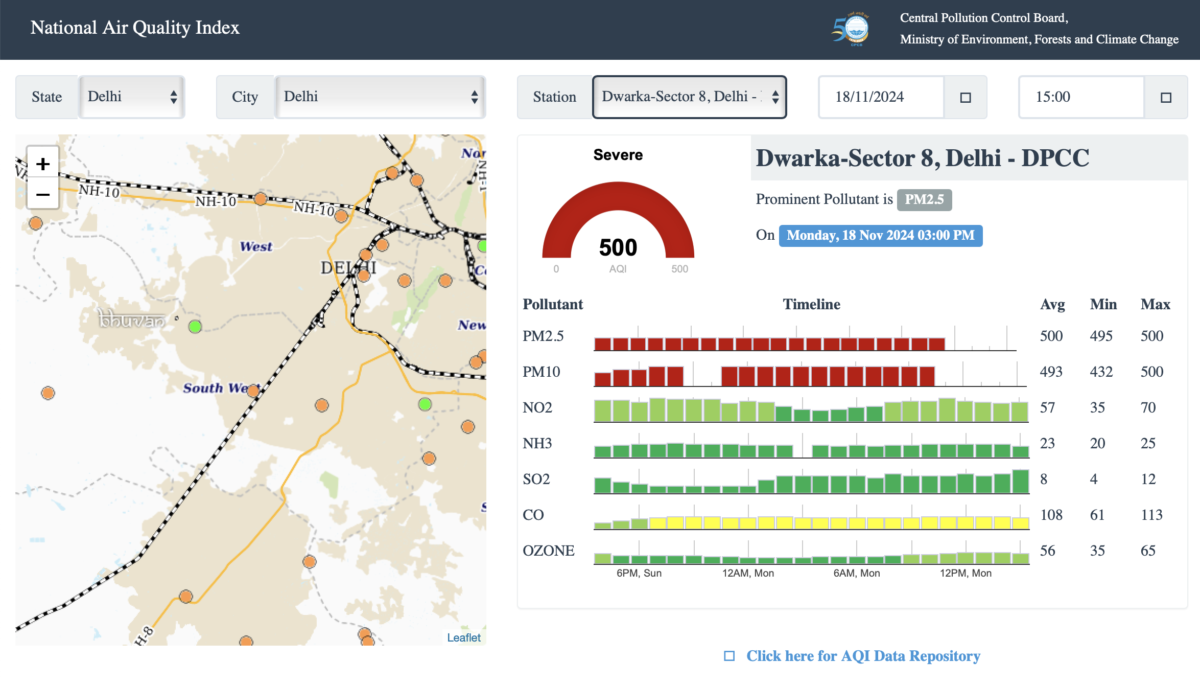This screenshot has width=1200, height=685.
Task: Click the National Air Quality Index title
Action: (135, 28)
